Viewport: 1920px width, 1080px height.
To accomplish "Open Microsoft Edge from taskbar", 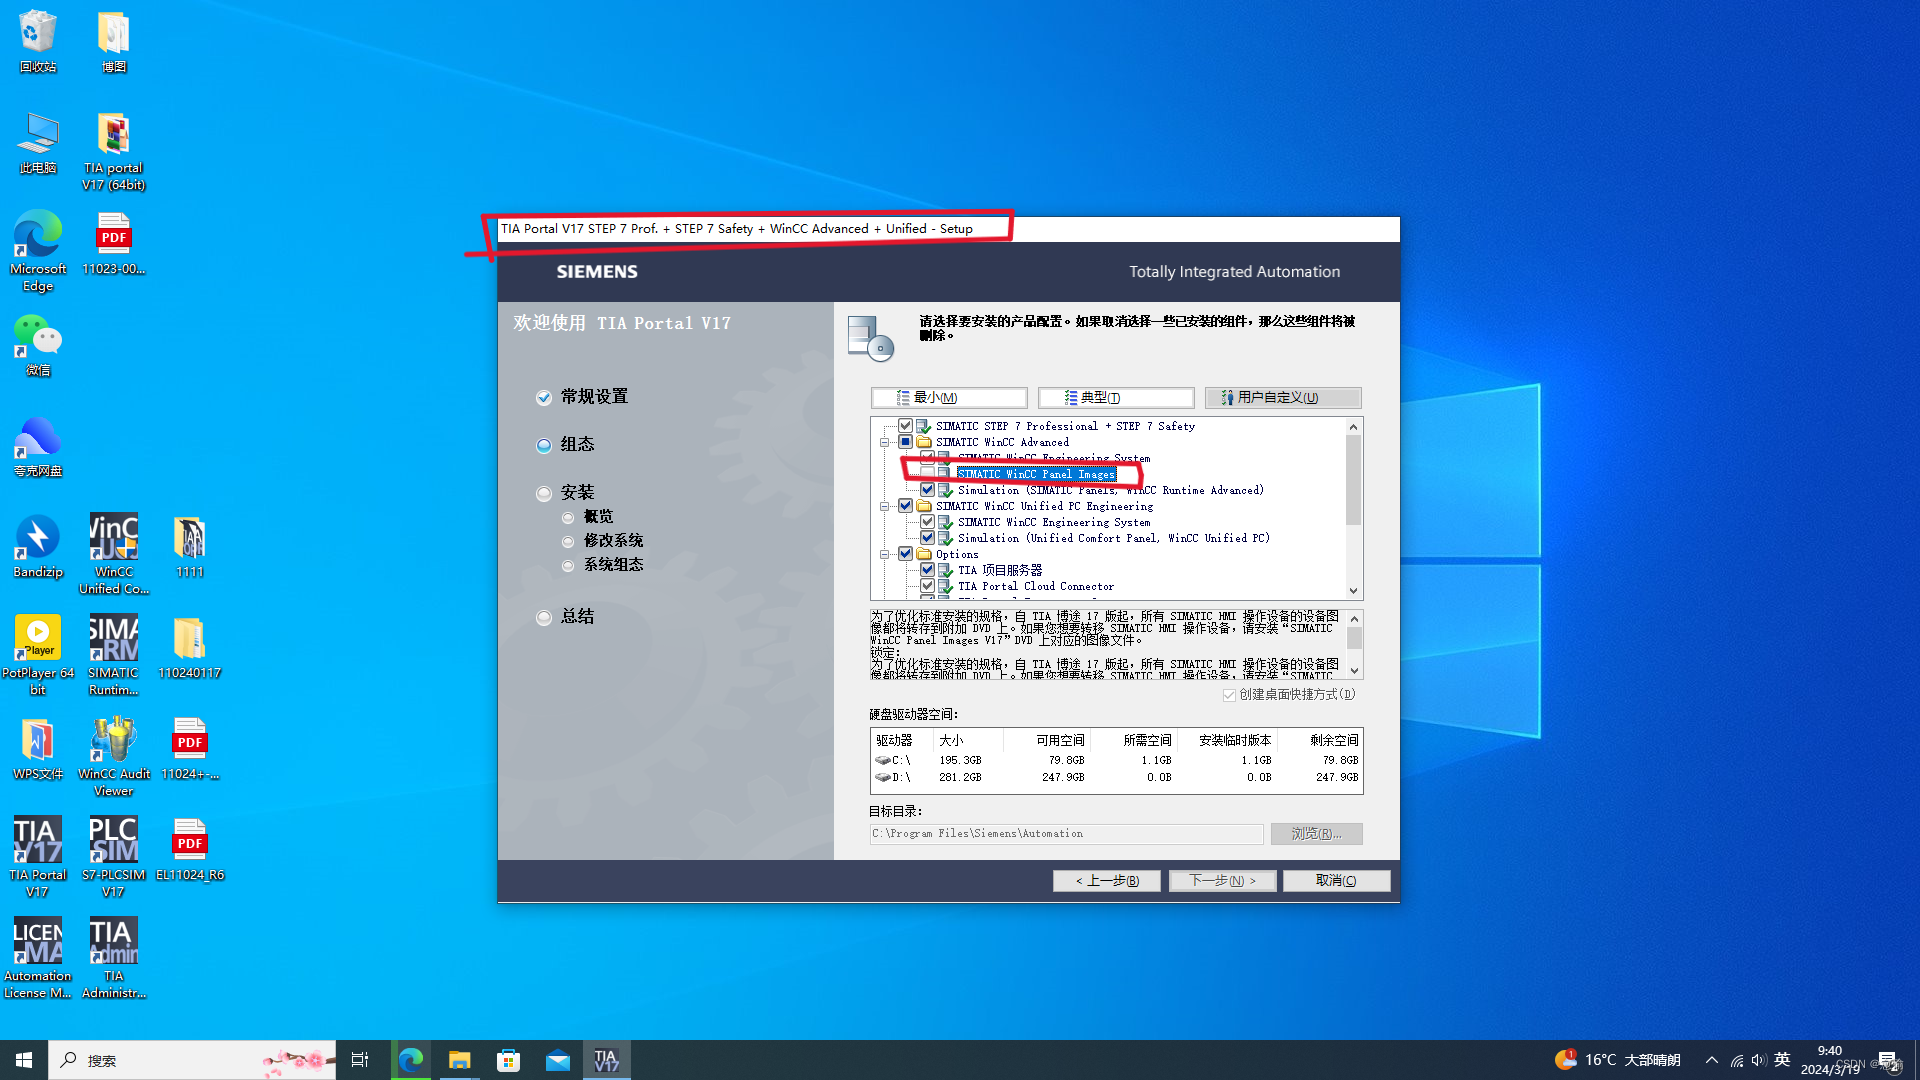I will [411, 1060].
